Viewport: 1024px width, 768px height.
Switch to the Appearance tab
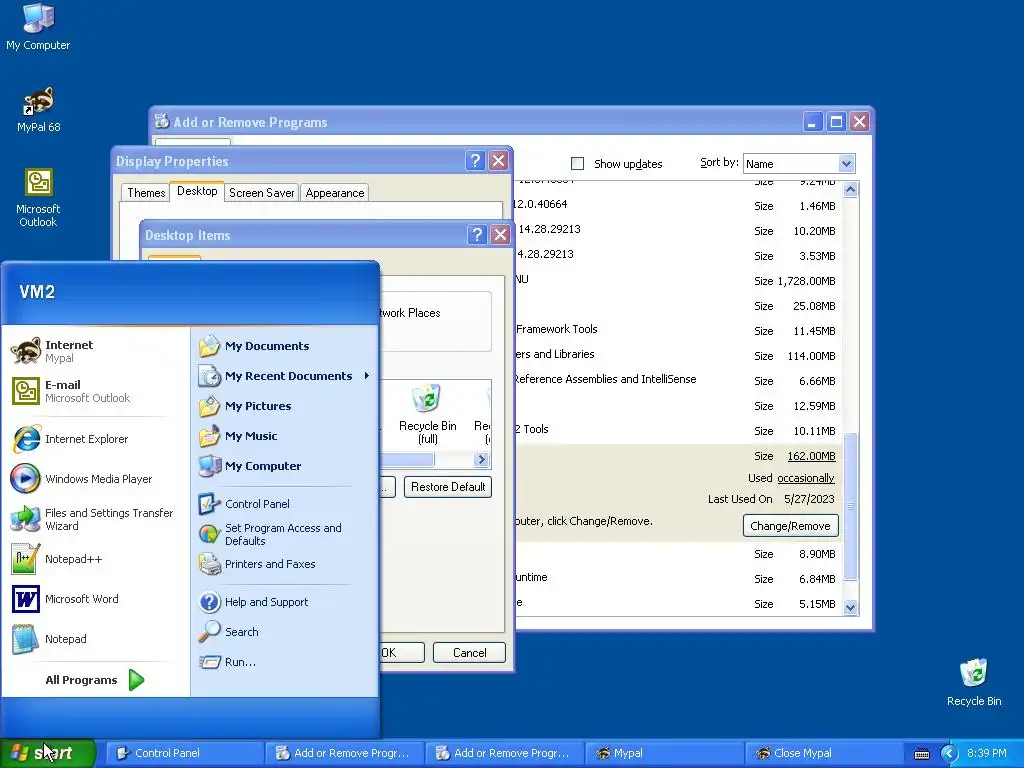[x=334, y=193]
